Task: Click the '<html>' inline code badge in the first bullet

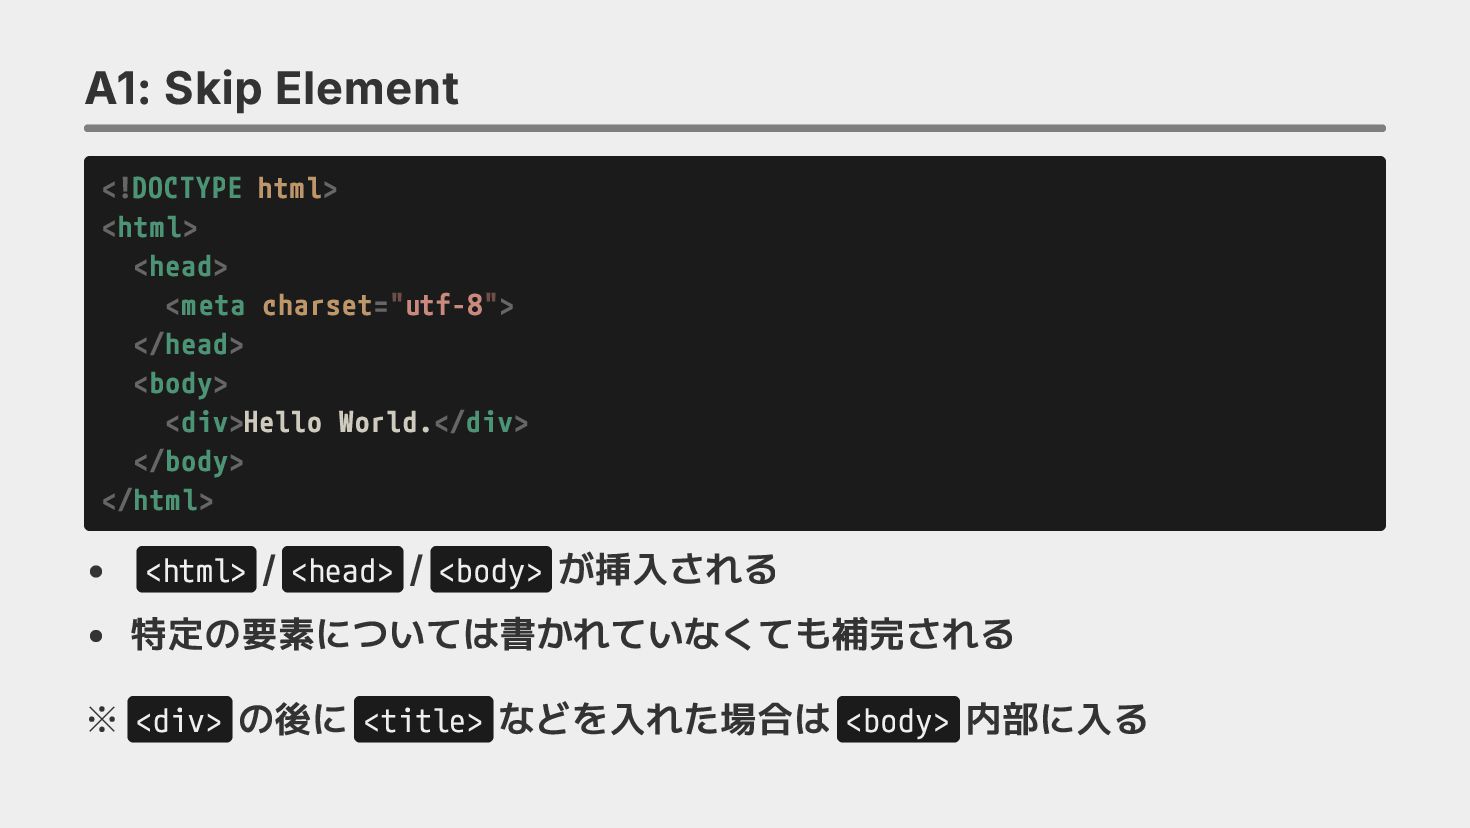Action: pyautogui.click(x=196, y=570)
